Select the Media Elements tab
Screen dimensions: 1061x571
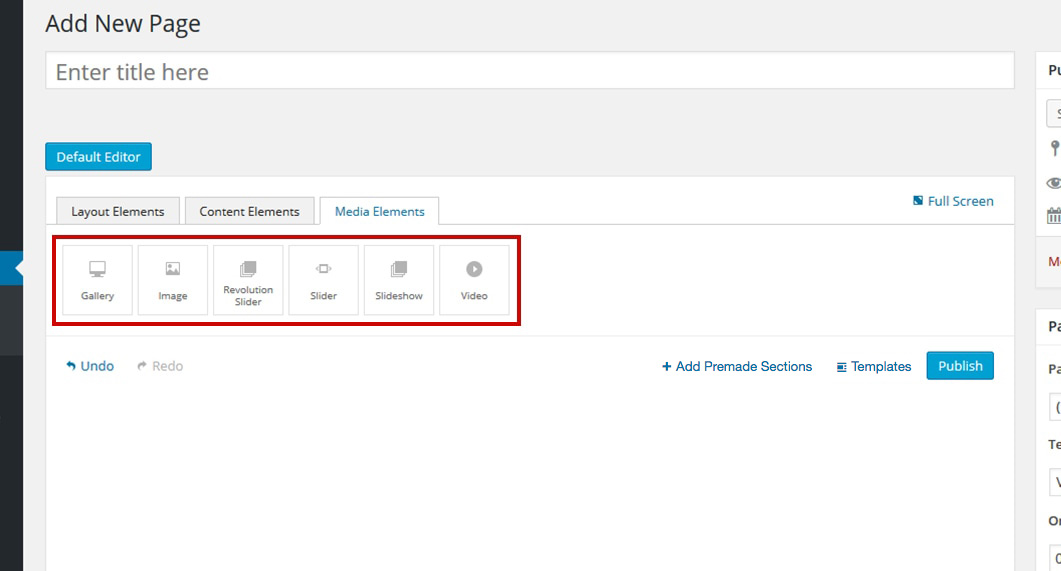[x=379, y=212]
